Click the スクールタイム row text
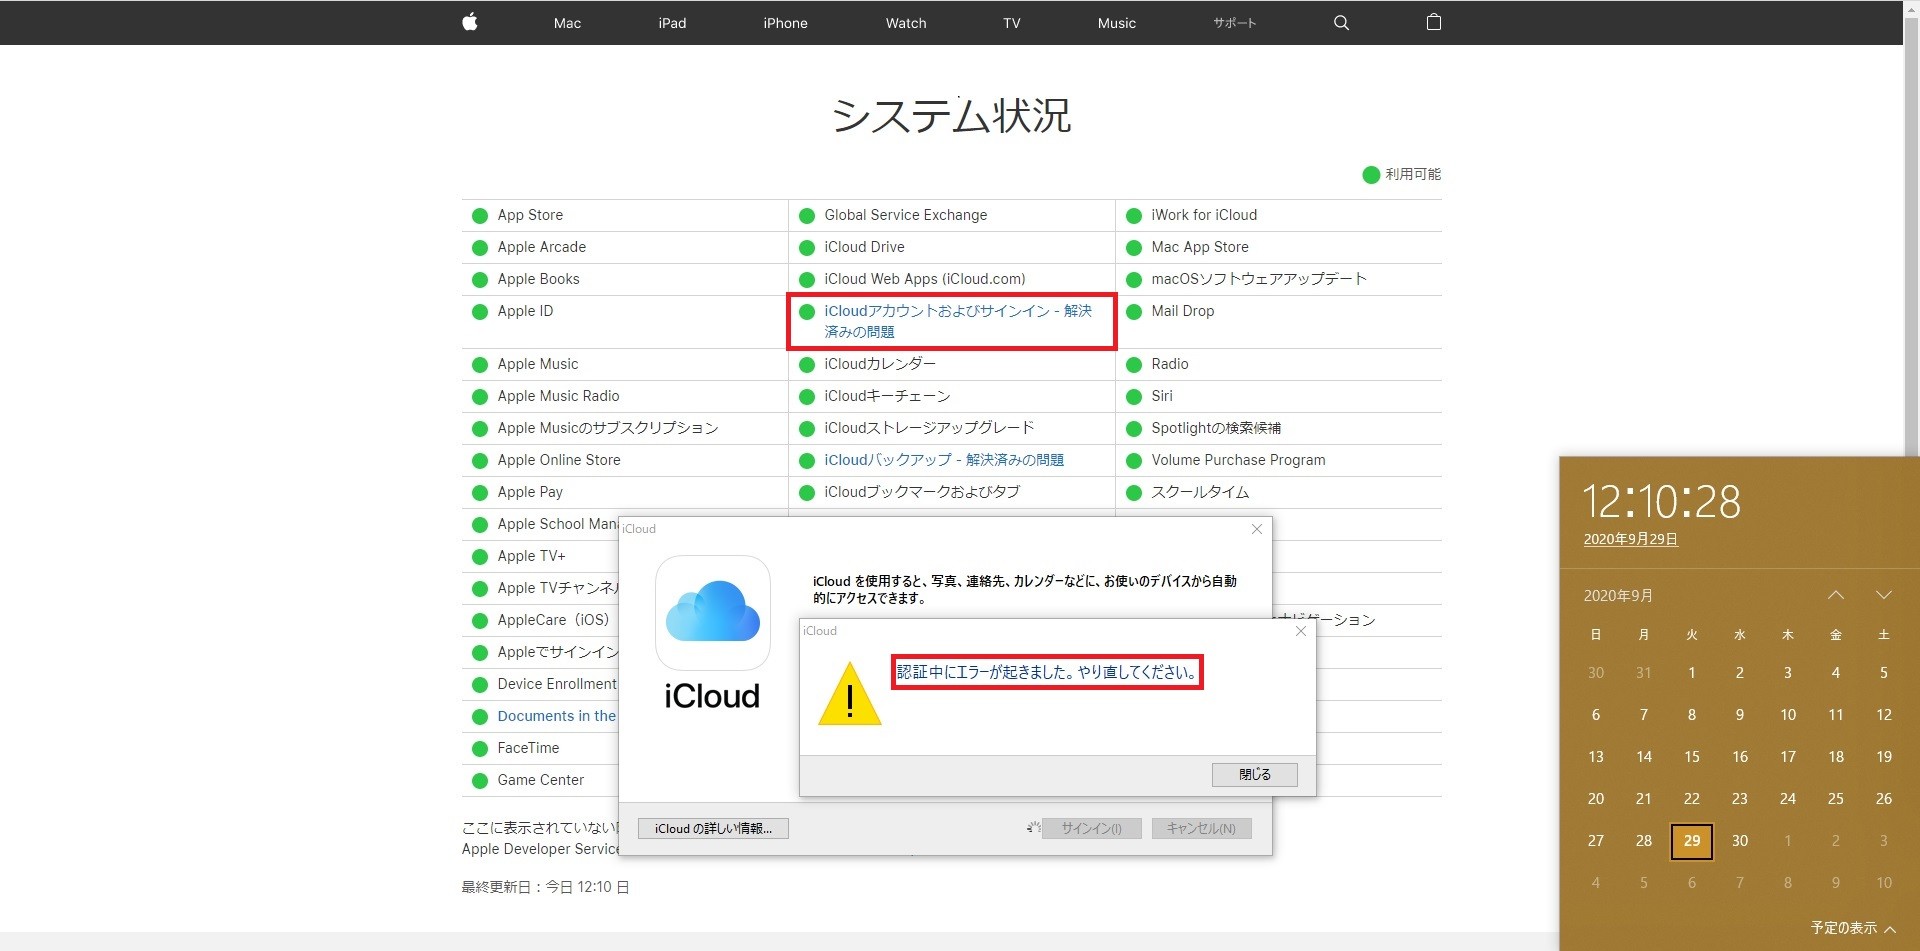 click(x=1200, y=492)
